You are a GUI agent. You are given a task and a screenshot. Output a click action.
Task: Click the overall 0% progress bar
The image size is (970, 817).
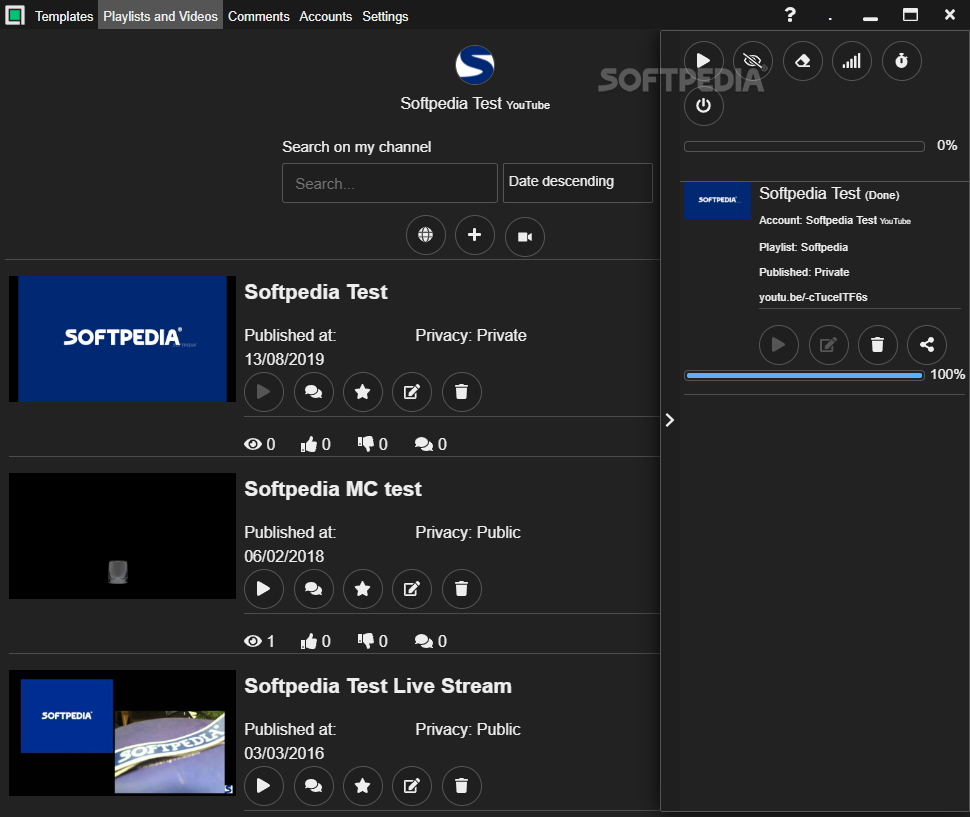(804, 147)
